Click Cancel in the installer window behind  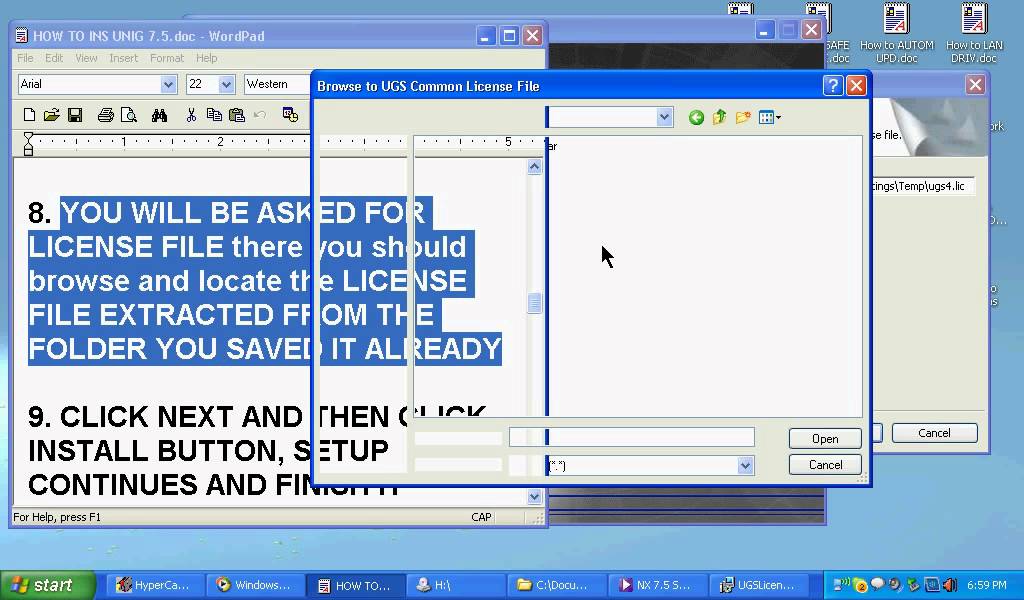click(935, 433)
